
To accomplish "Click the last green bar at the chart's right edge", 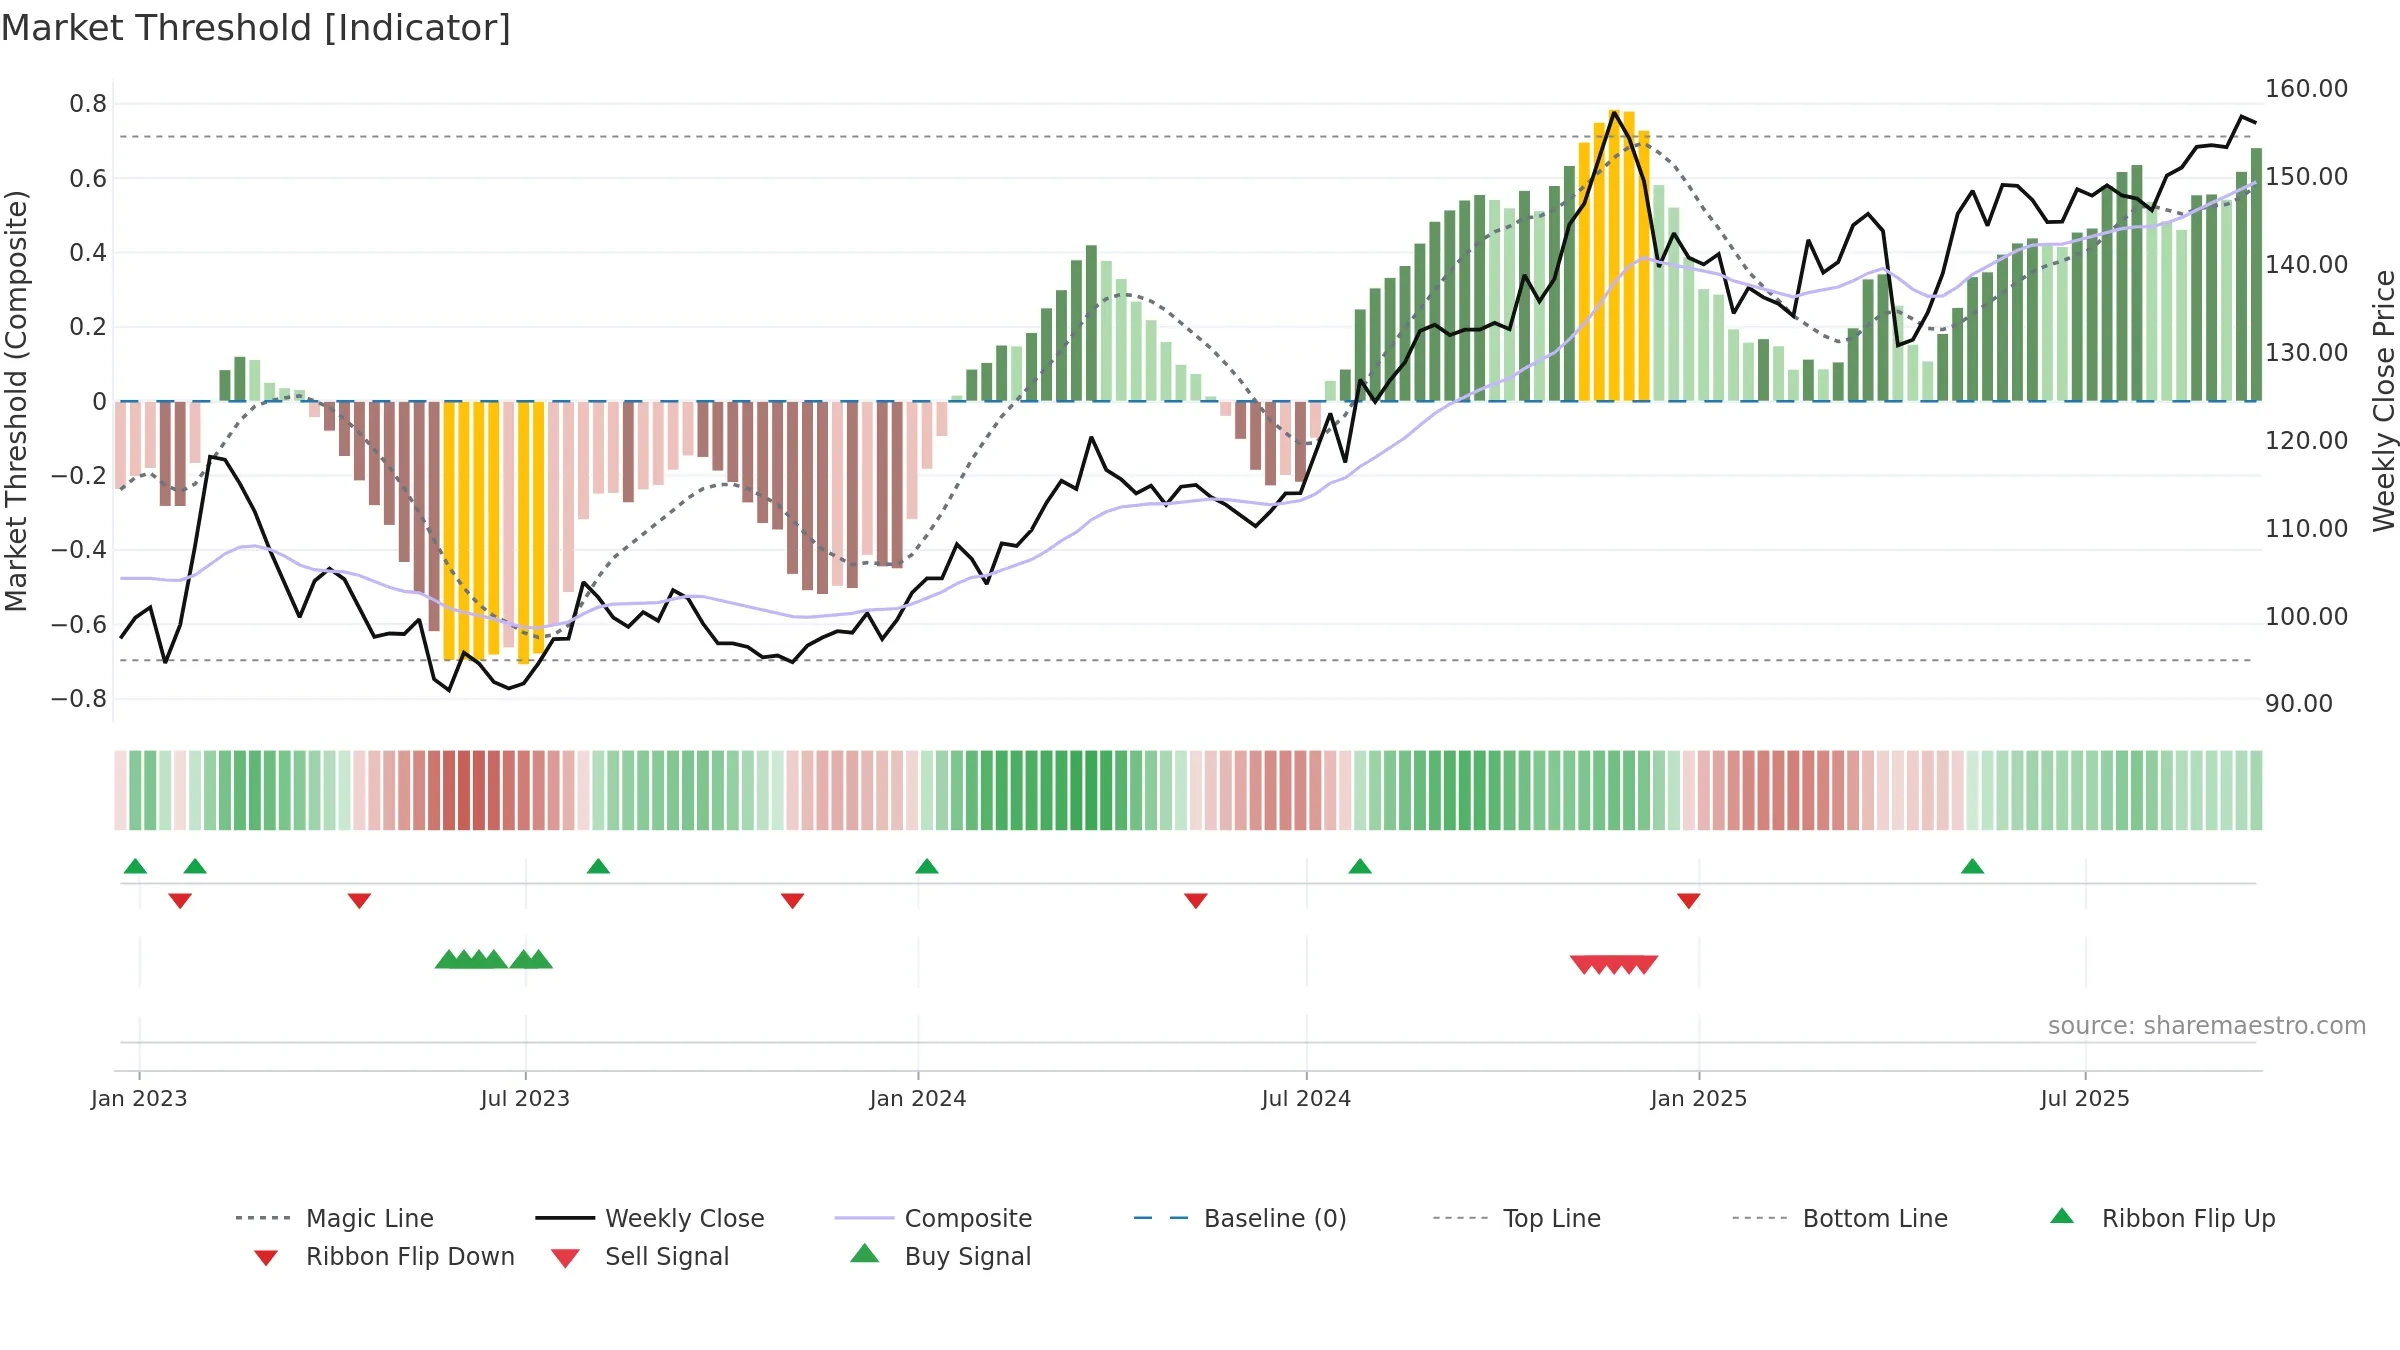I will coord(2256,274).
